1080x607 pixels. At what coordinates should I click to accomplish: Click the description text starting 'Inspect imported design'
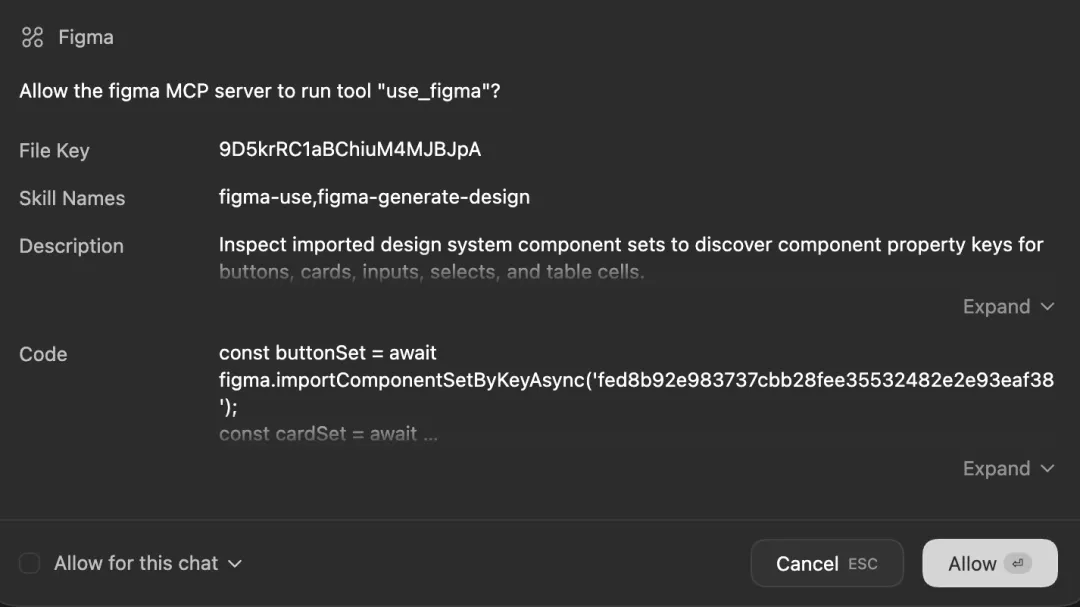coord(630,245)
